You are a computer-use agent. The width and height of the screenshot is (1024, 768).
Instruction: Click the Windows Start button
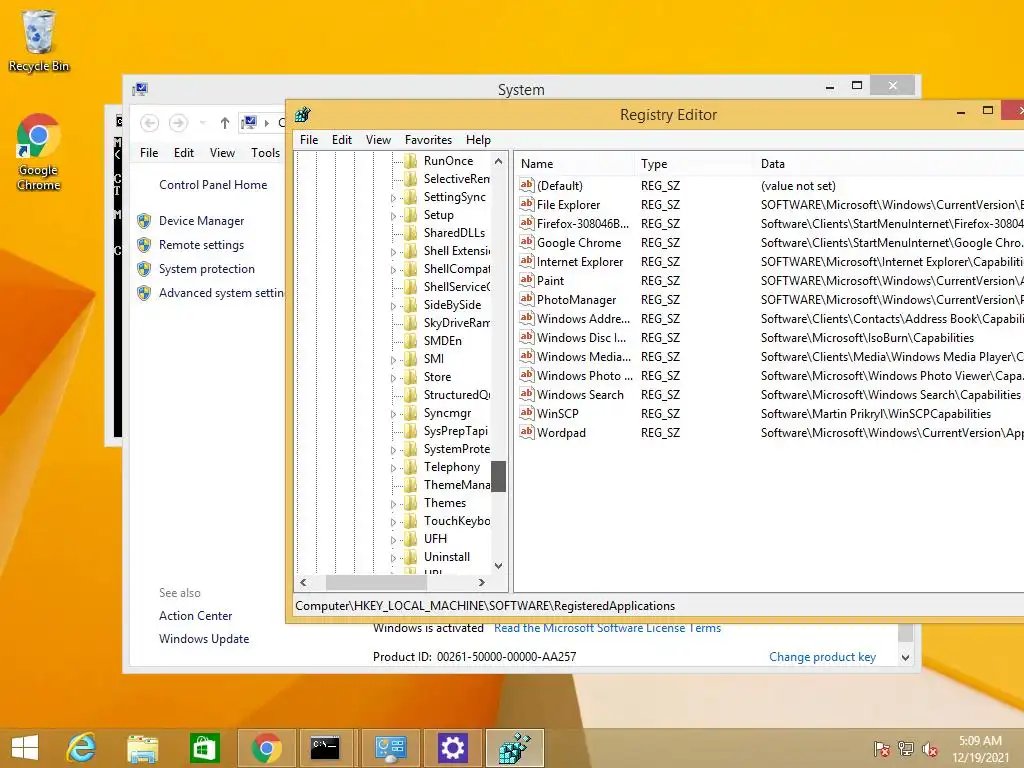pos(25,748)
